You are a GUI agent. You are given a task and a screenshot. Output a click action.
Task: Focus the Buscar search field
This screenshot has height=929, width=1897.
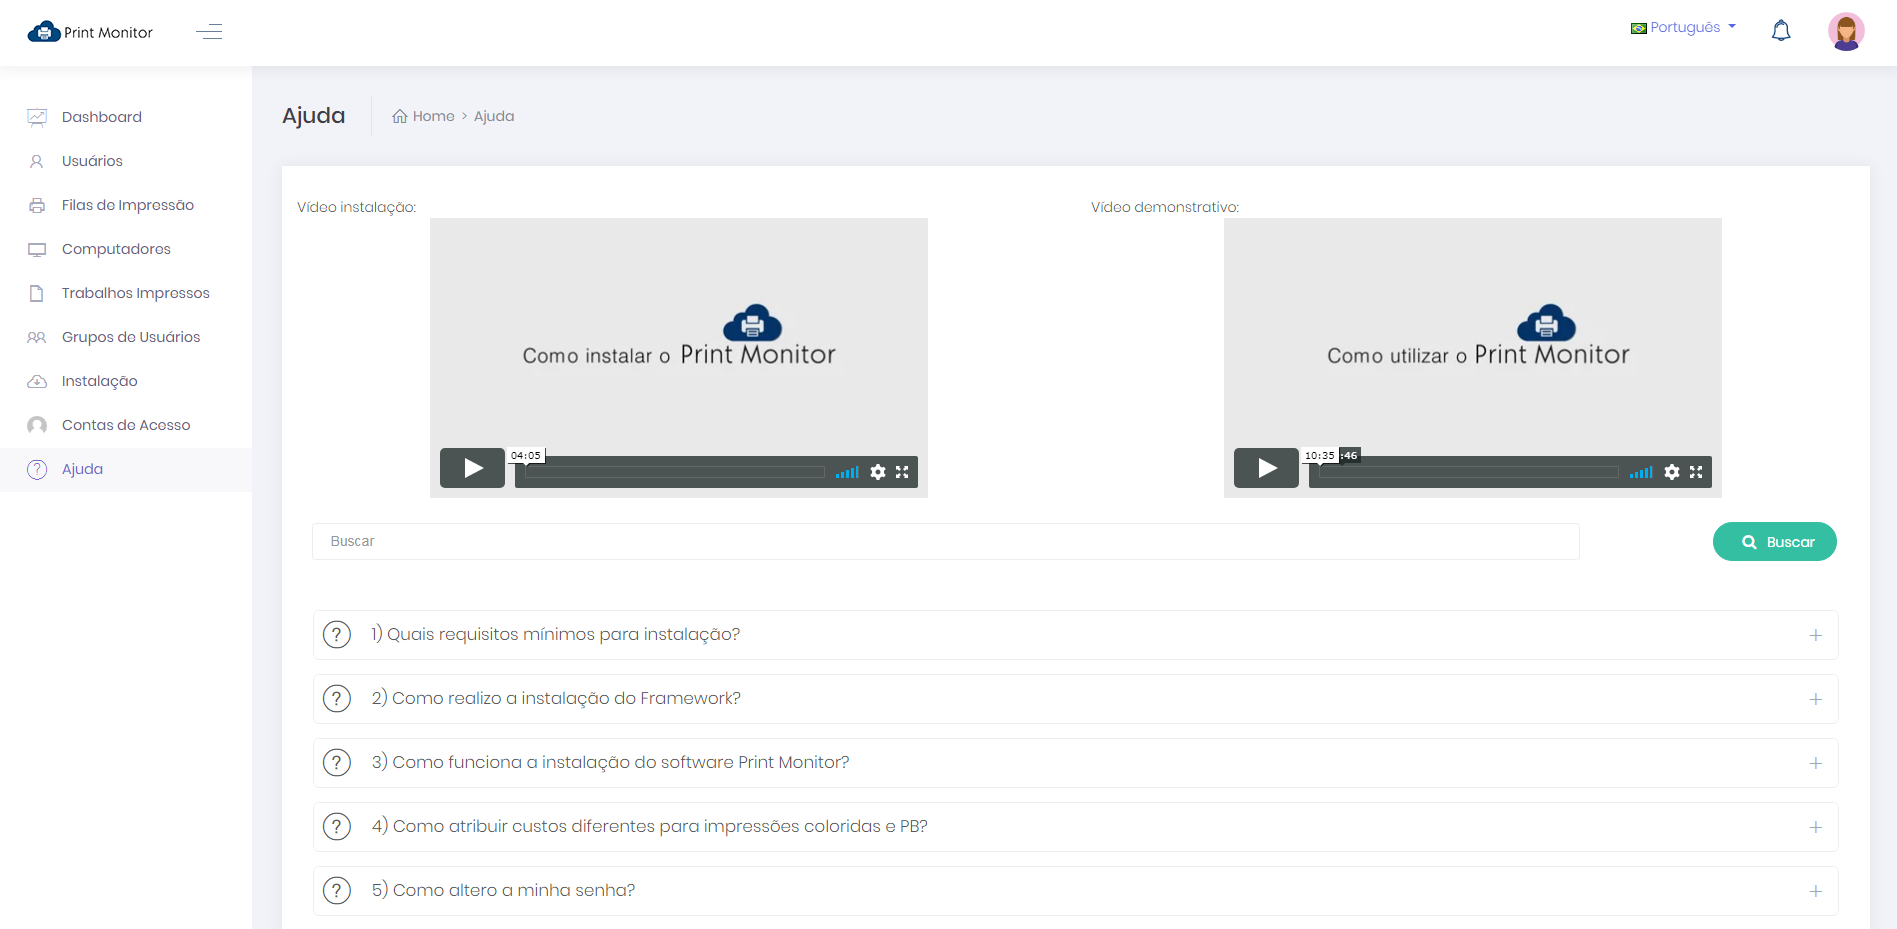(946, 541)
